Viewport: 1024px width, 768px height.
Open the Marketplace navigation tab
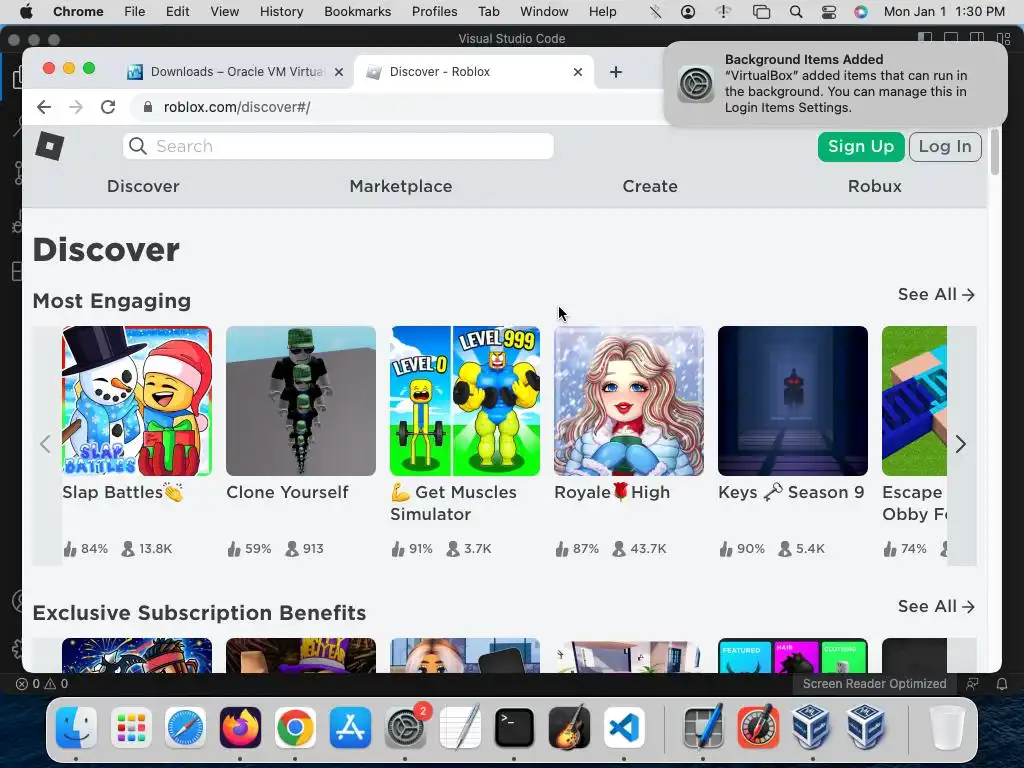pyautogui.click(x=401, y=186)
